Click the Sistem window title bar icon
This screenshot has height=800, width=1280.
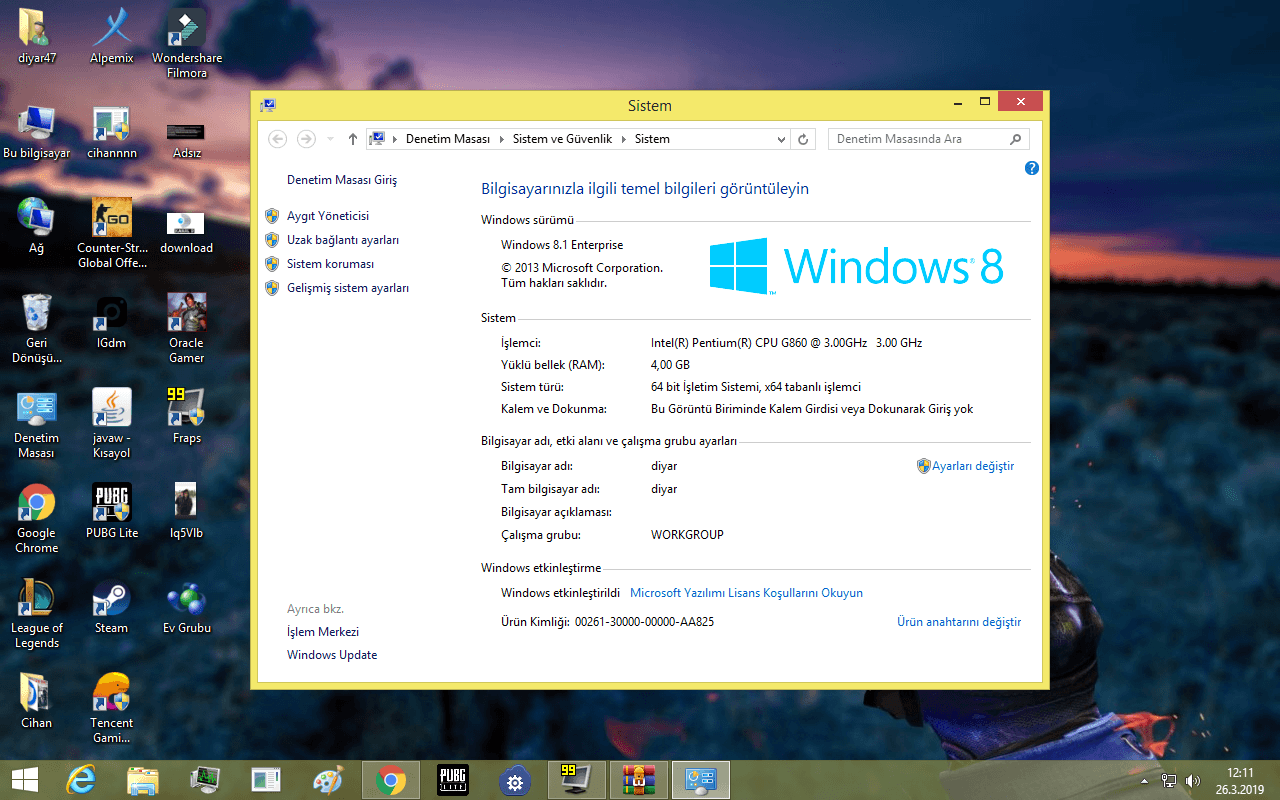268,105
